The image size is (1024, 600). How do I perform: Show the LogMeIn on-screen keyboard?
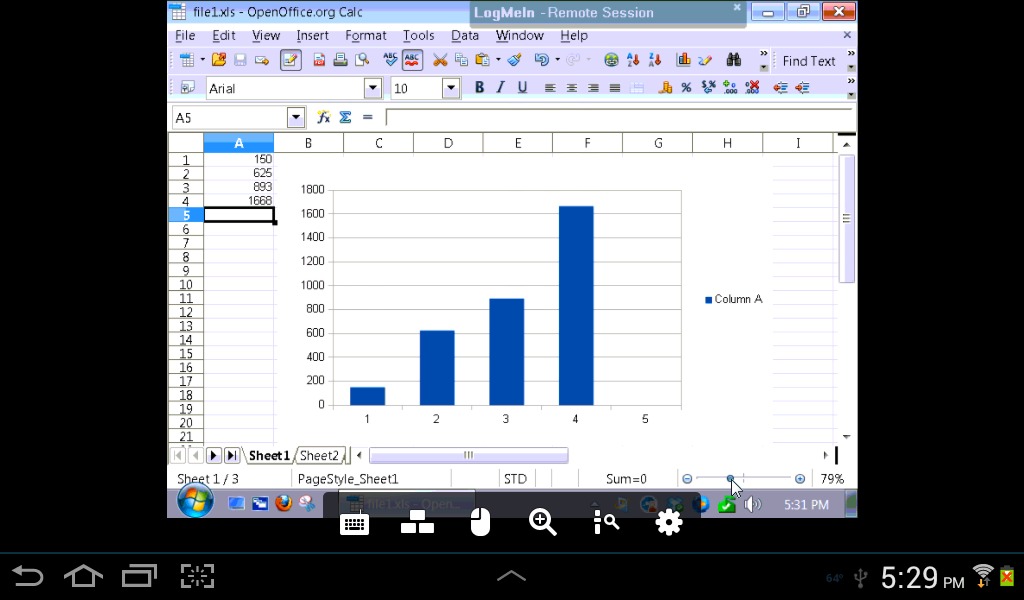point(355,523)
